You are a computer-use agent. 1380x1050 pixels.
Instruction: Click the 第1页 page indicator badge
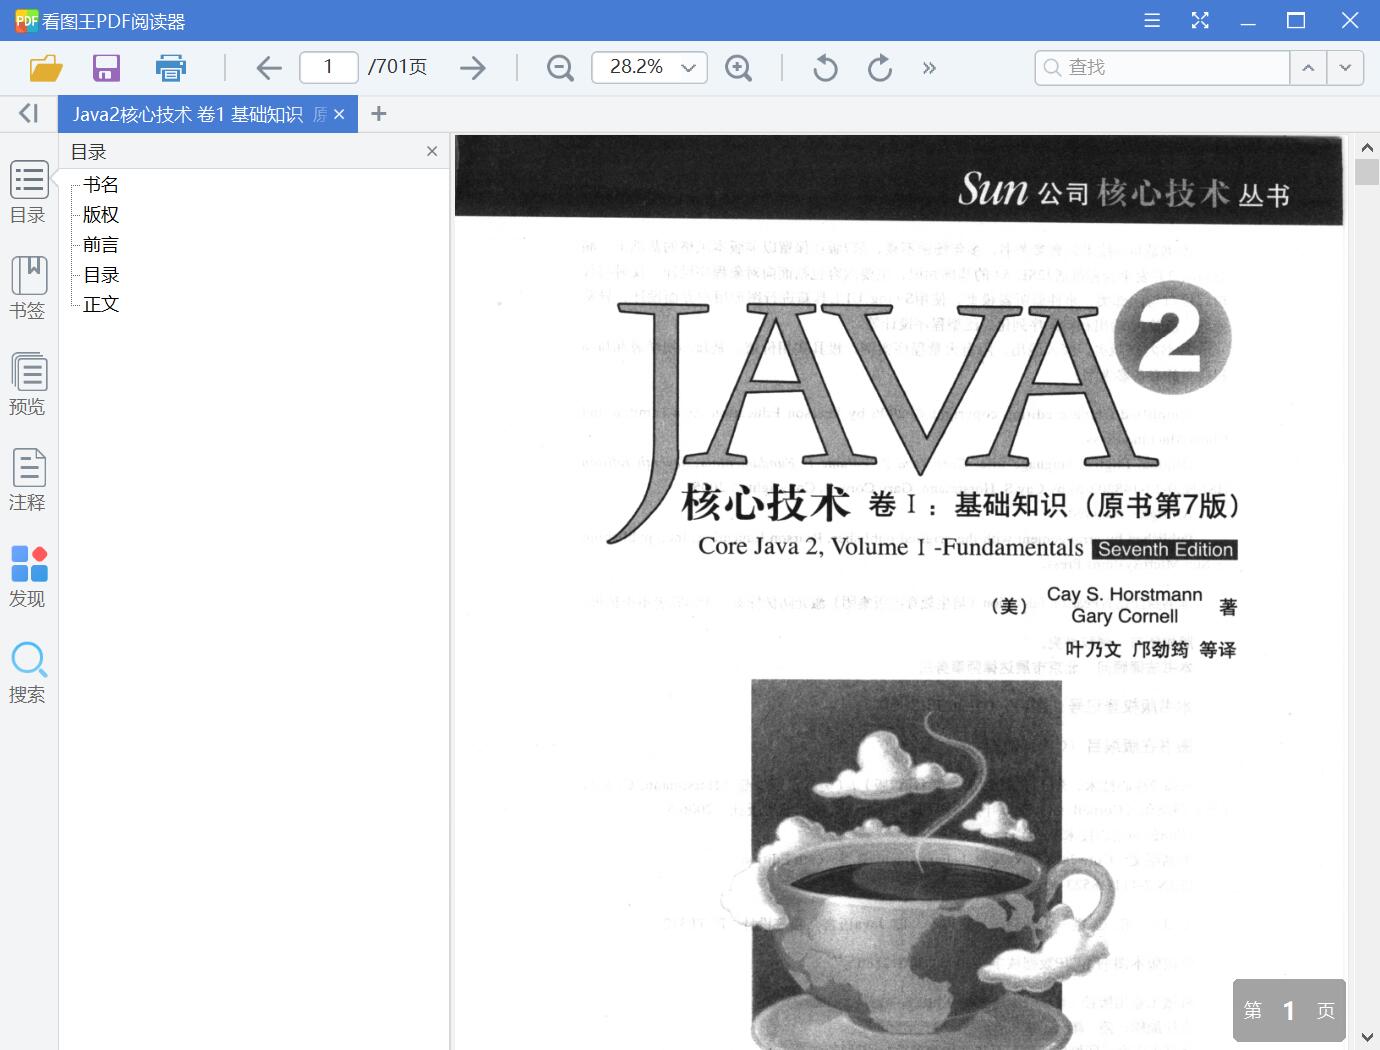coord(1289,1011)
